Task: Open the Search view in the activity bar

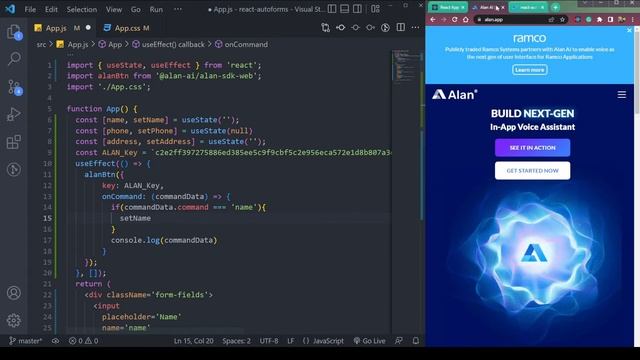Action: pyautogui.click(x=14, y=59)
